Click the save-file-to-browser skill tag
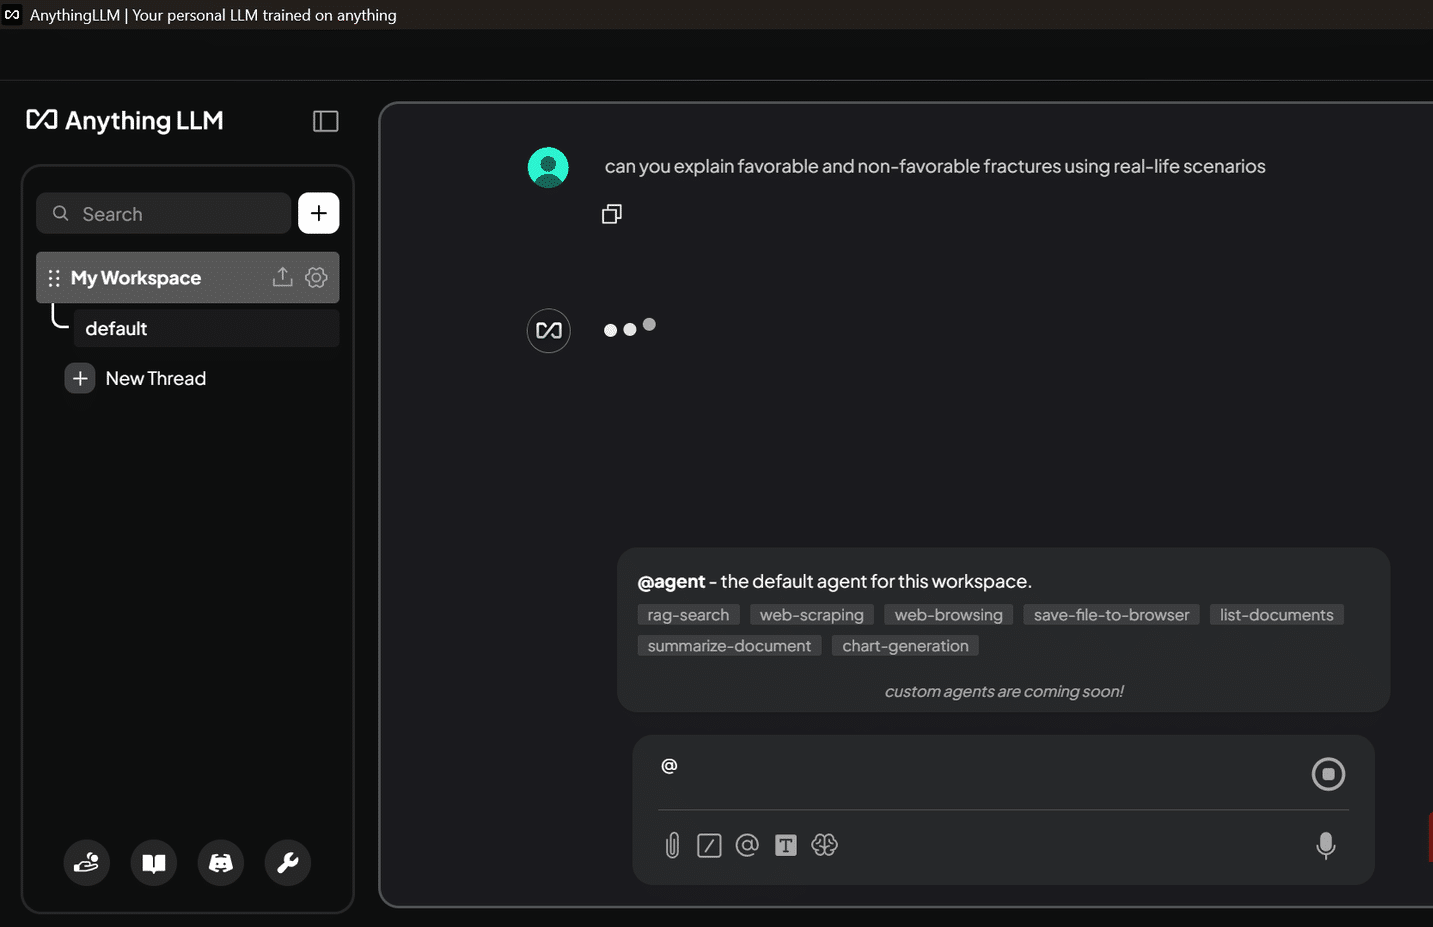This screenshot has width=1433, height=927. (1112, 615)
